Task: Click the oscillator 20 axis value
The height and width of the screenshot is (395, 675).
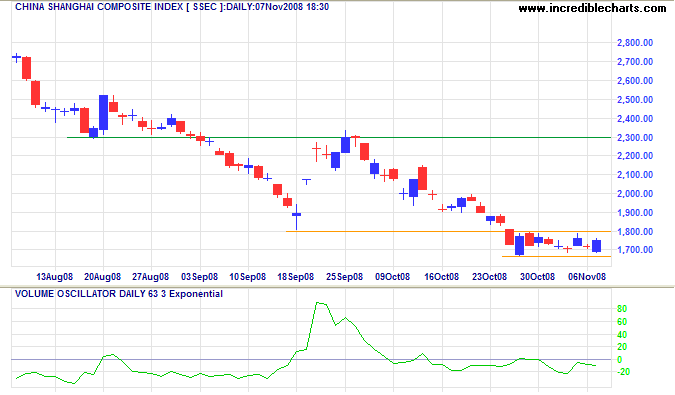Action: click(622, 347)
